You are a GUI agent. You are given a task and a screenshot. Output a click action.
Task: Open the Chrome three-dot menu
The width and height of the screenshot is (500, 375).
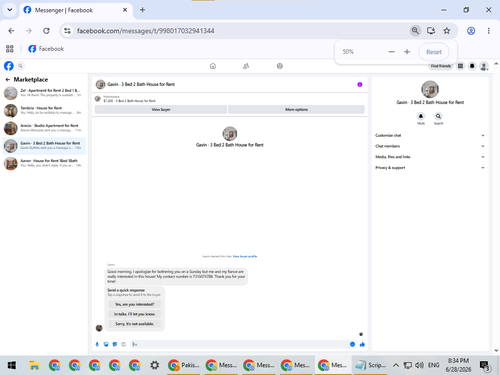(x=489, y=31)
